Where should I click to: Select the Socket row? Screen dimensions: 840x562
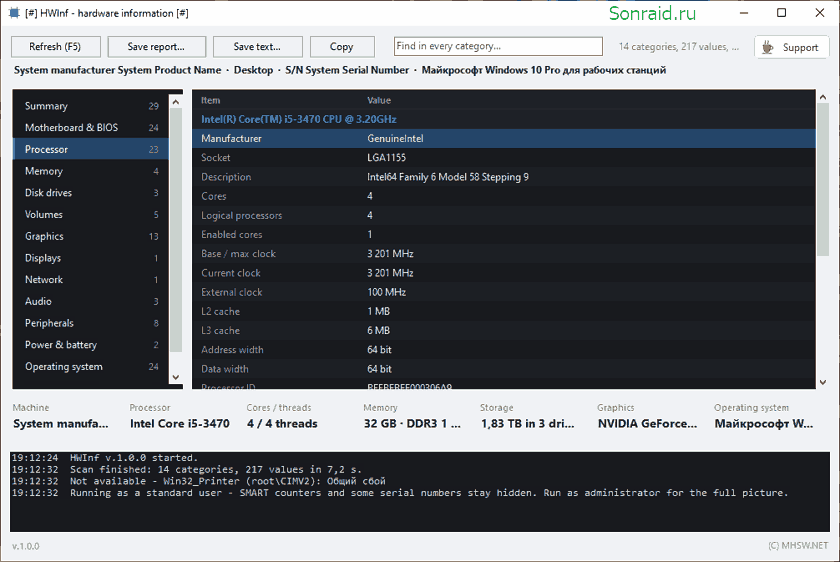504,158
